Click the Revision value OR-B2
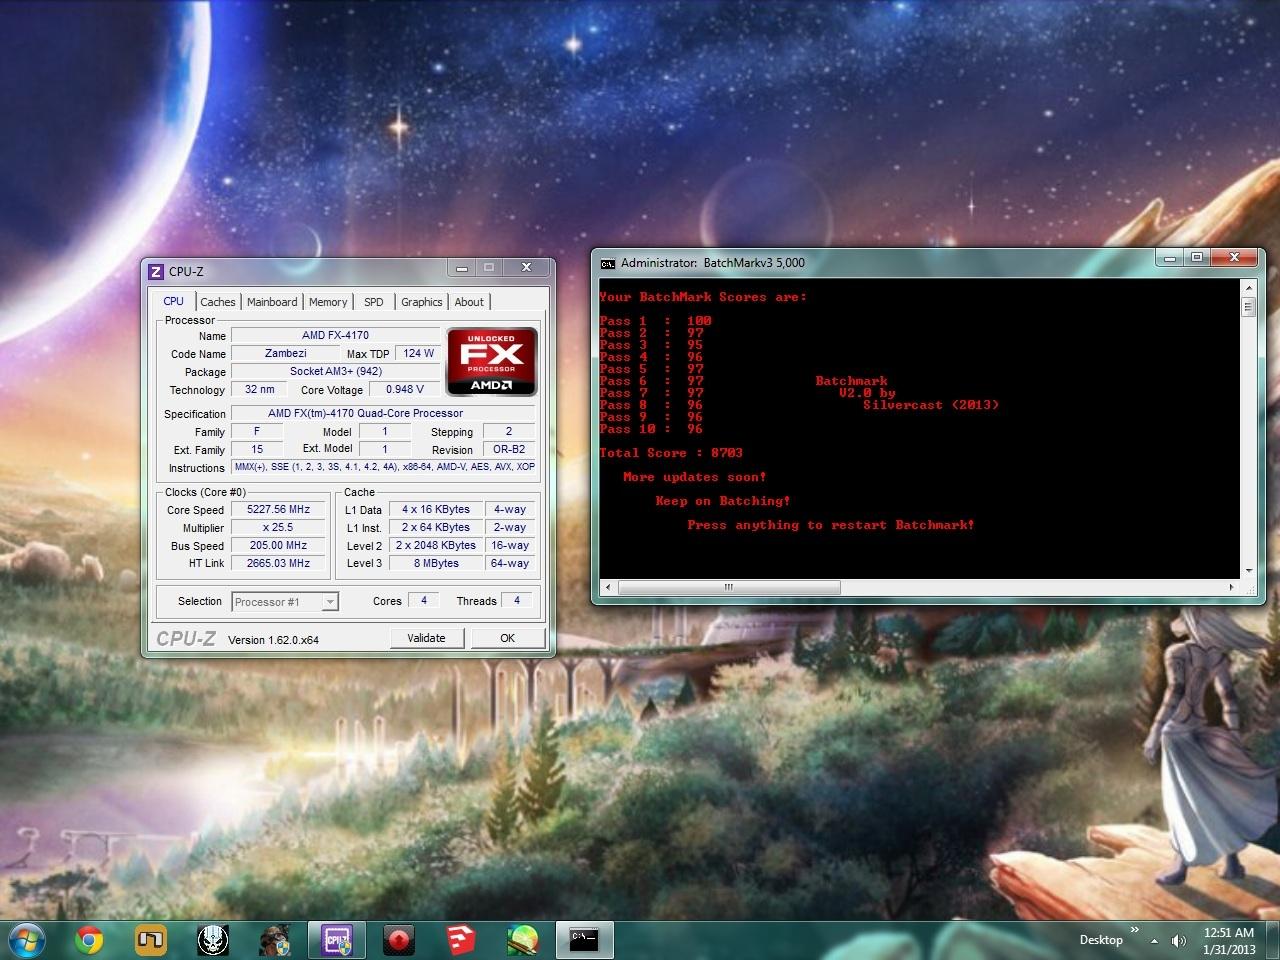The width and height of the screenshot is (1280, 960). (509, 449)
